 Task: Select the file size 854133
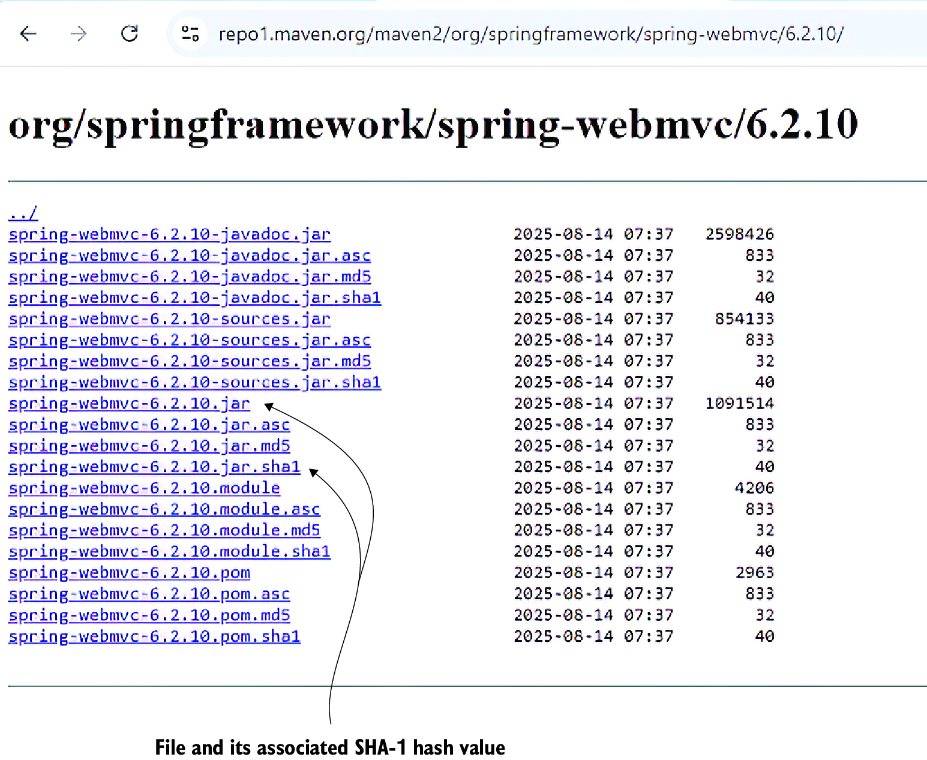pyautogui.click(x=744, y=319)
